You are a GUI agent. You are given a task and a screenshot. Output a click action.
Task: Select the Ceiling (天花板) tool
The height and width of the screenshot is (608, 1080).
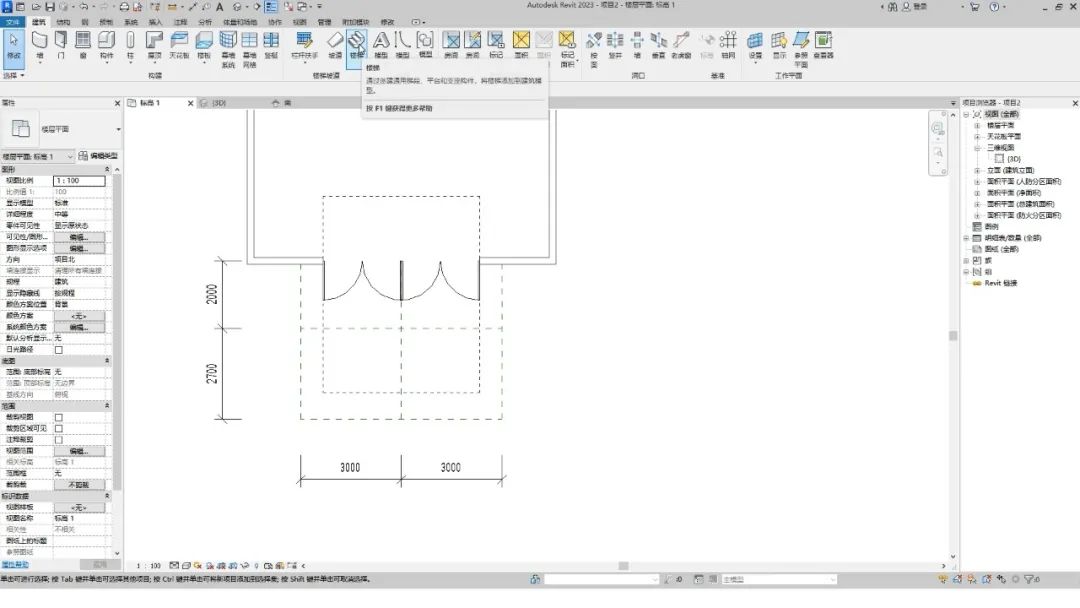coord(179,45)
